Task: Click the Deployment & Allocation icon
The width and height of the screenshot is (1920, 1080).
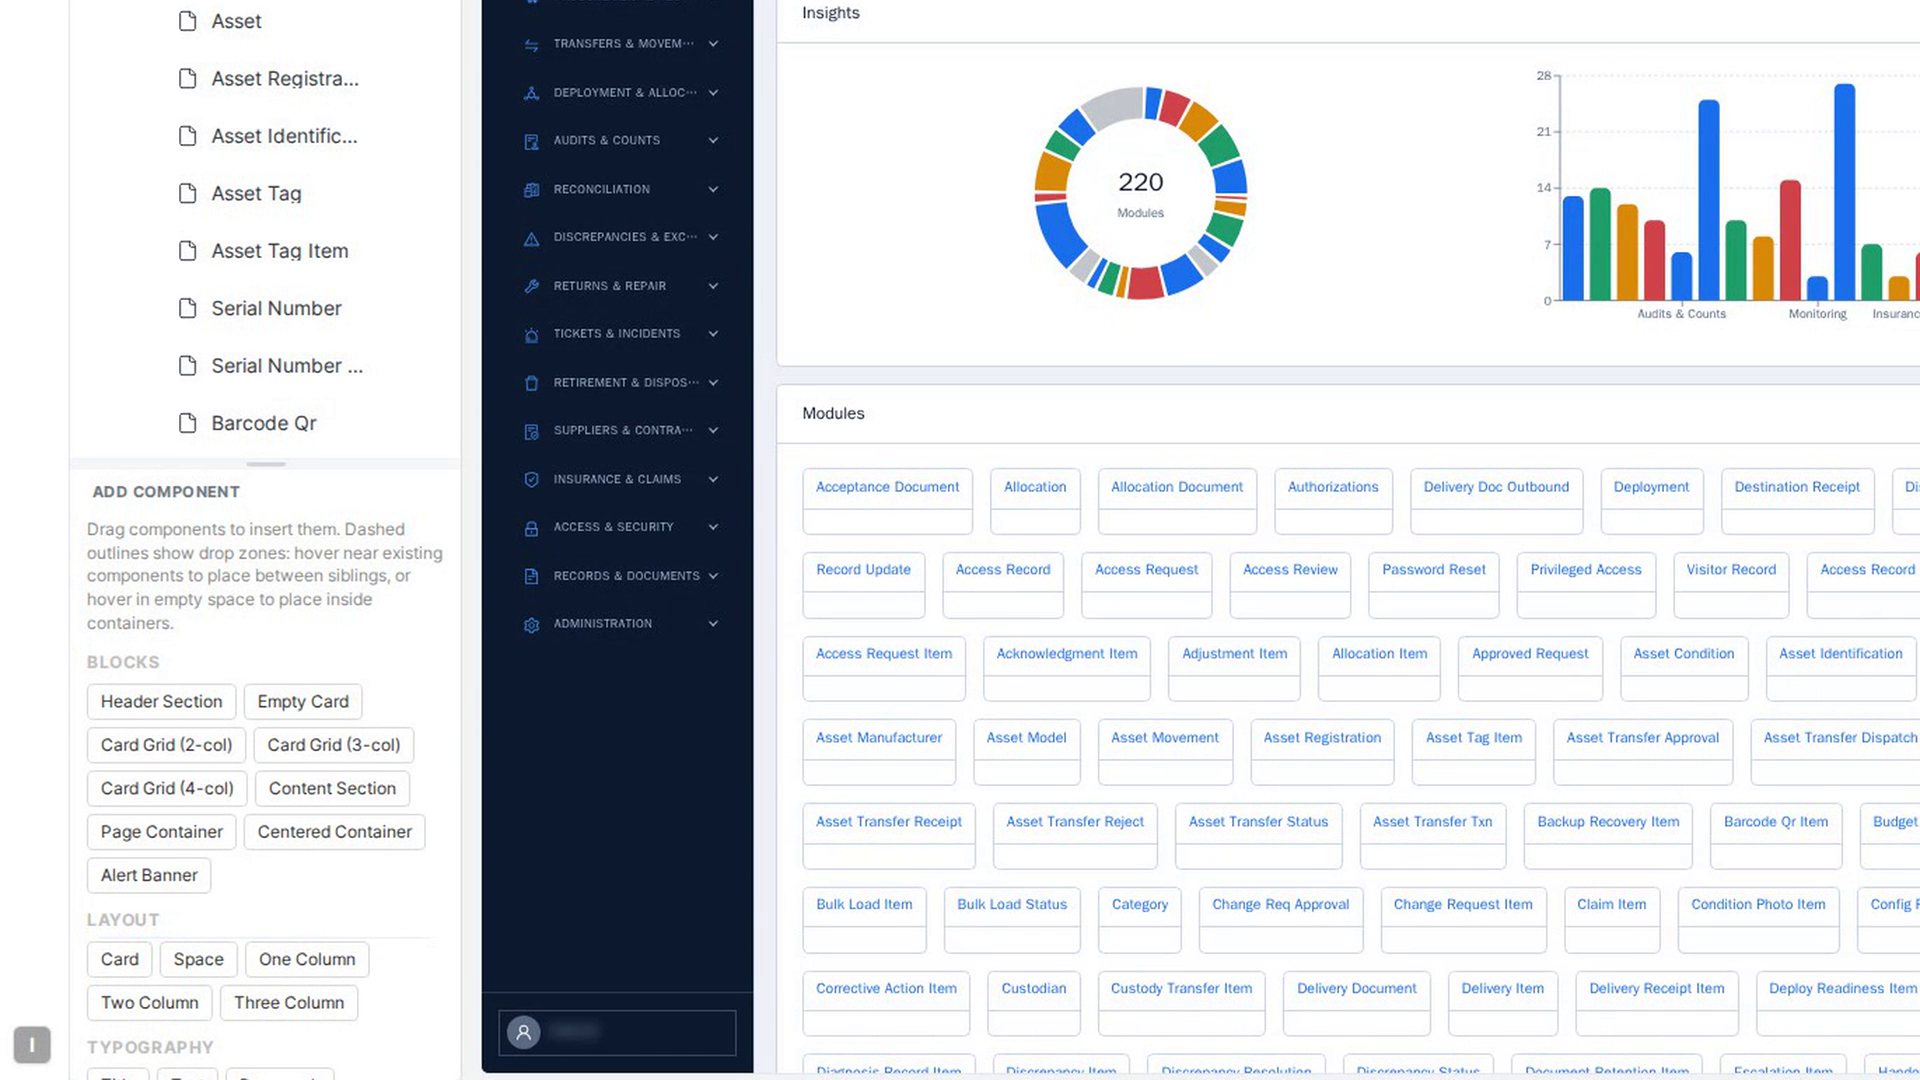Action: [x=531, y=93]
